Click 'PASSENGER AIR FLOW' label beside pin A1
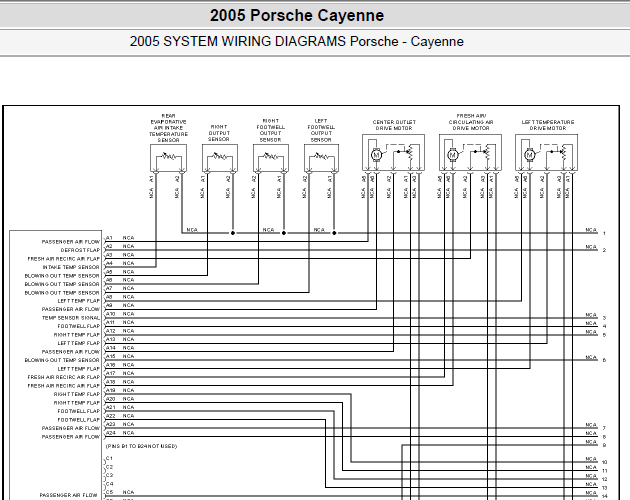The height and width of the screenshot is (500, 630). click(x=71, y=242)
